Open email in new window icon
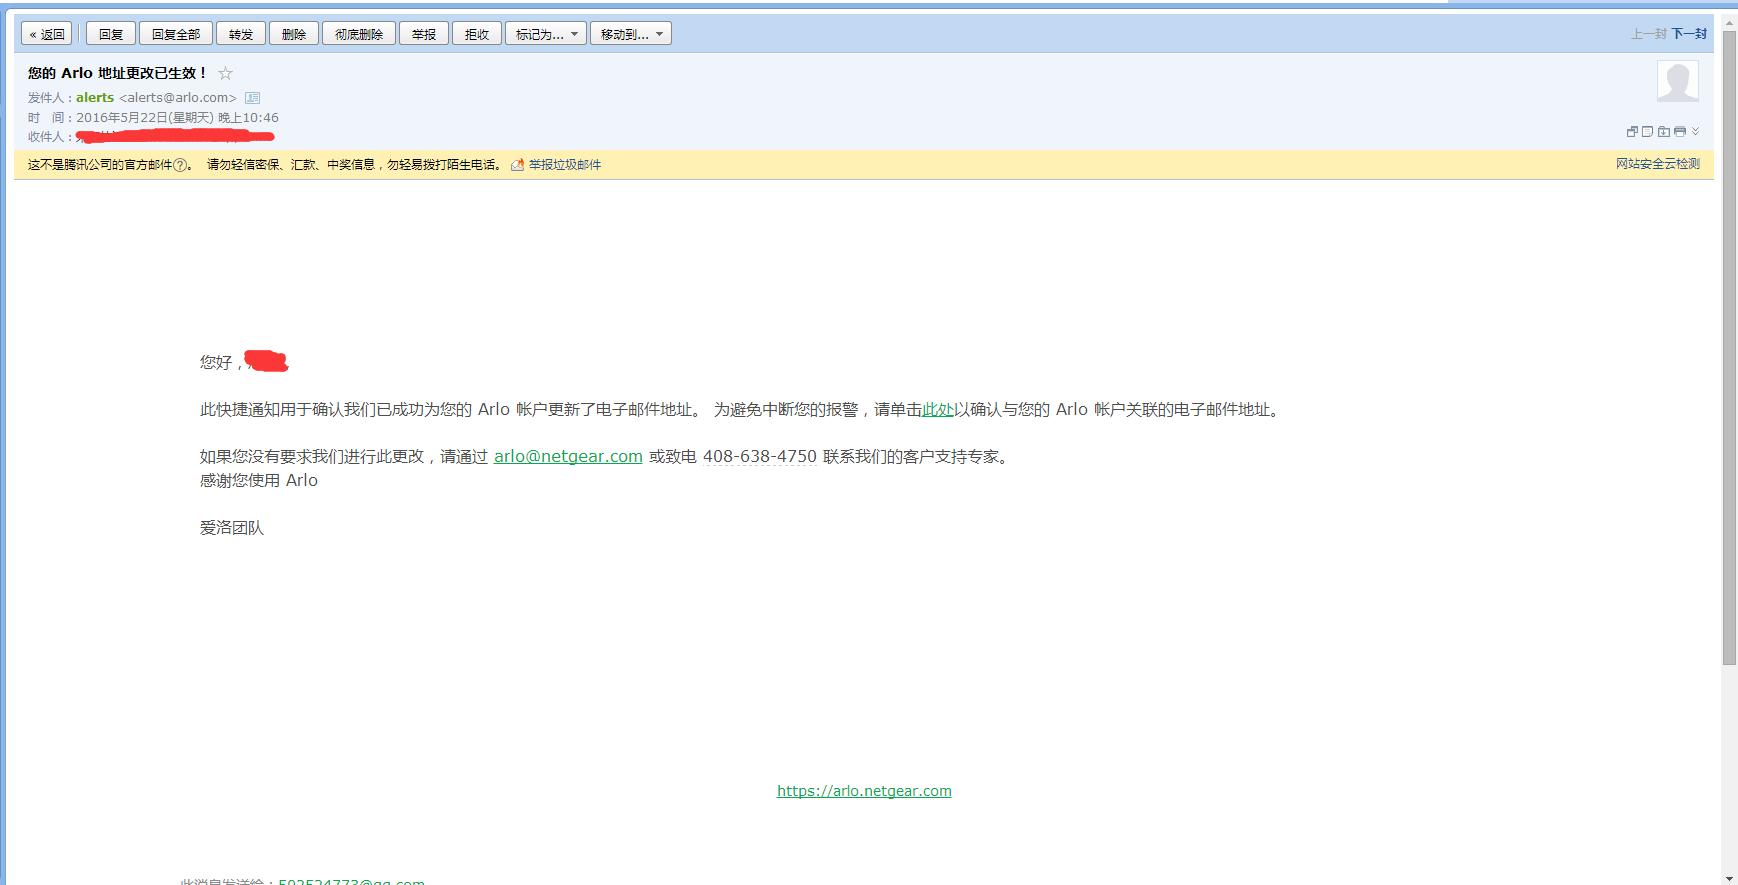The height and width of the screenshot is (885, 1738). click(x=1632, y=131)
